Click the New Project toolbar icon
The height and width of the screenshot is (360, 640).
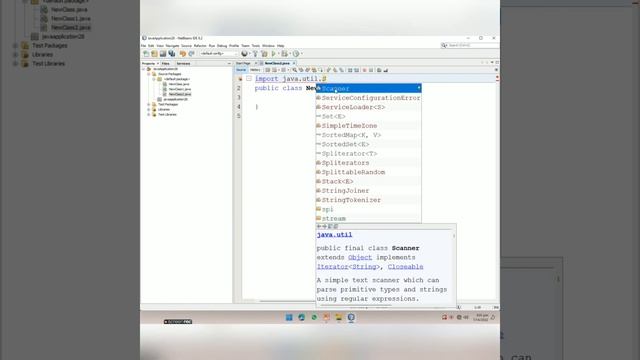pos(154,53)
